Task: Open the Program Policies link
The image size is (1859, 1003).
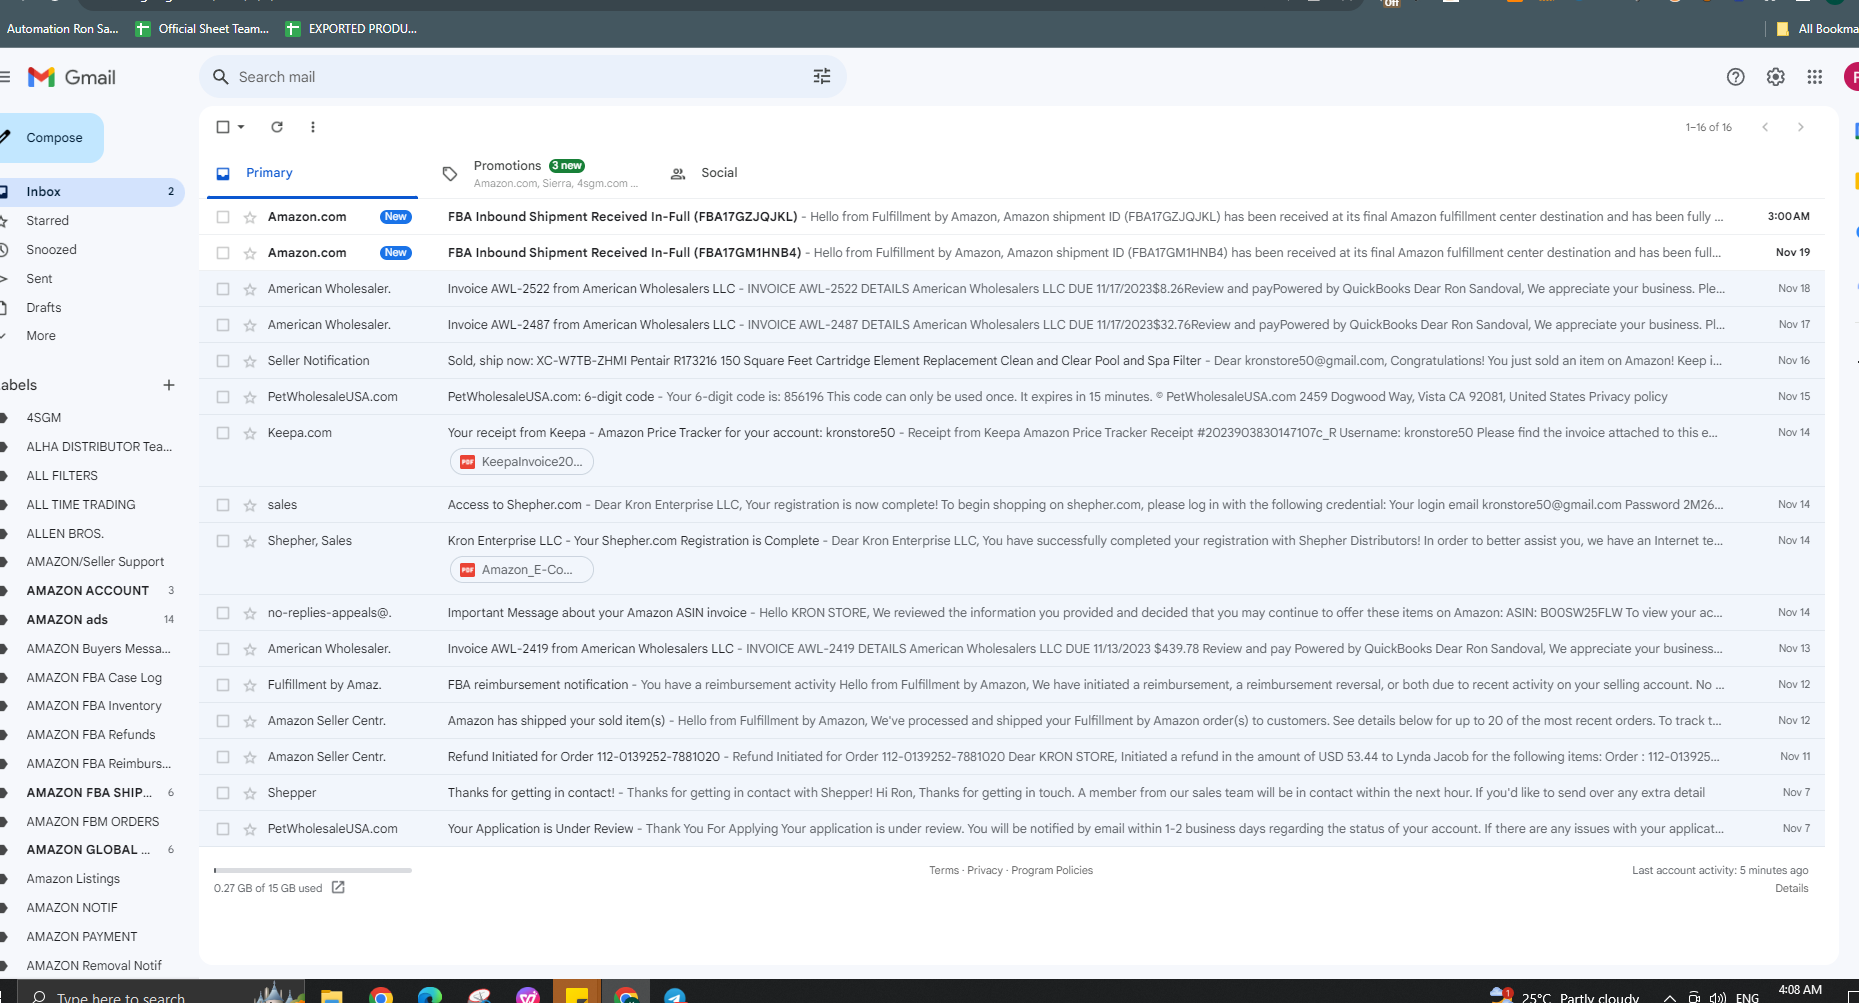Action: pos(1052,871)
